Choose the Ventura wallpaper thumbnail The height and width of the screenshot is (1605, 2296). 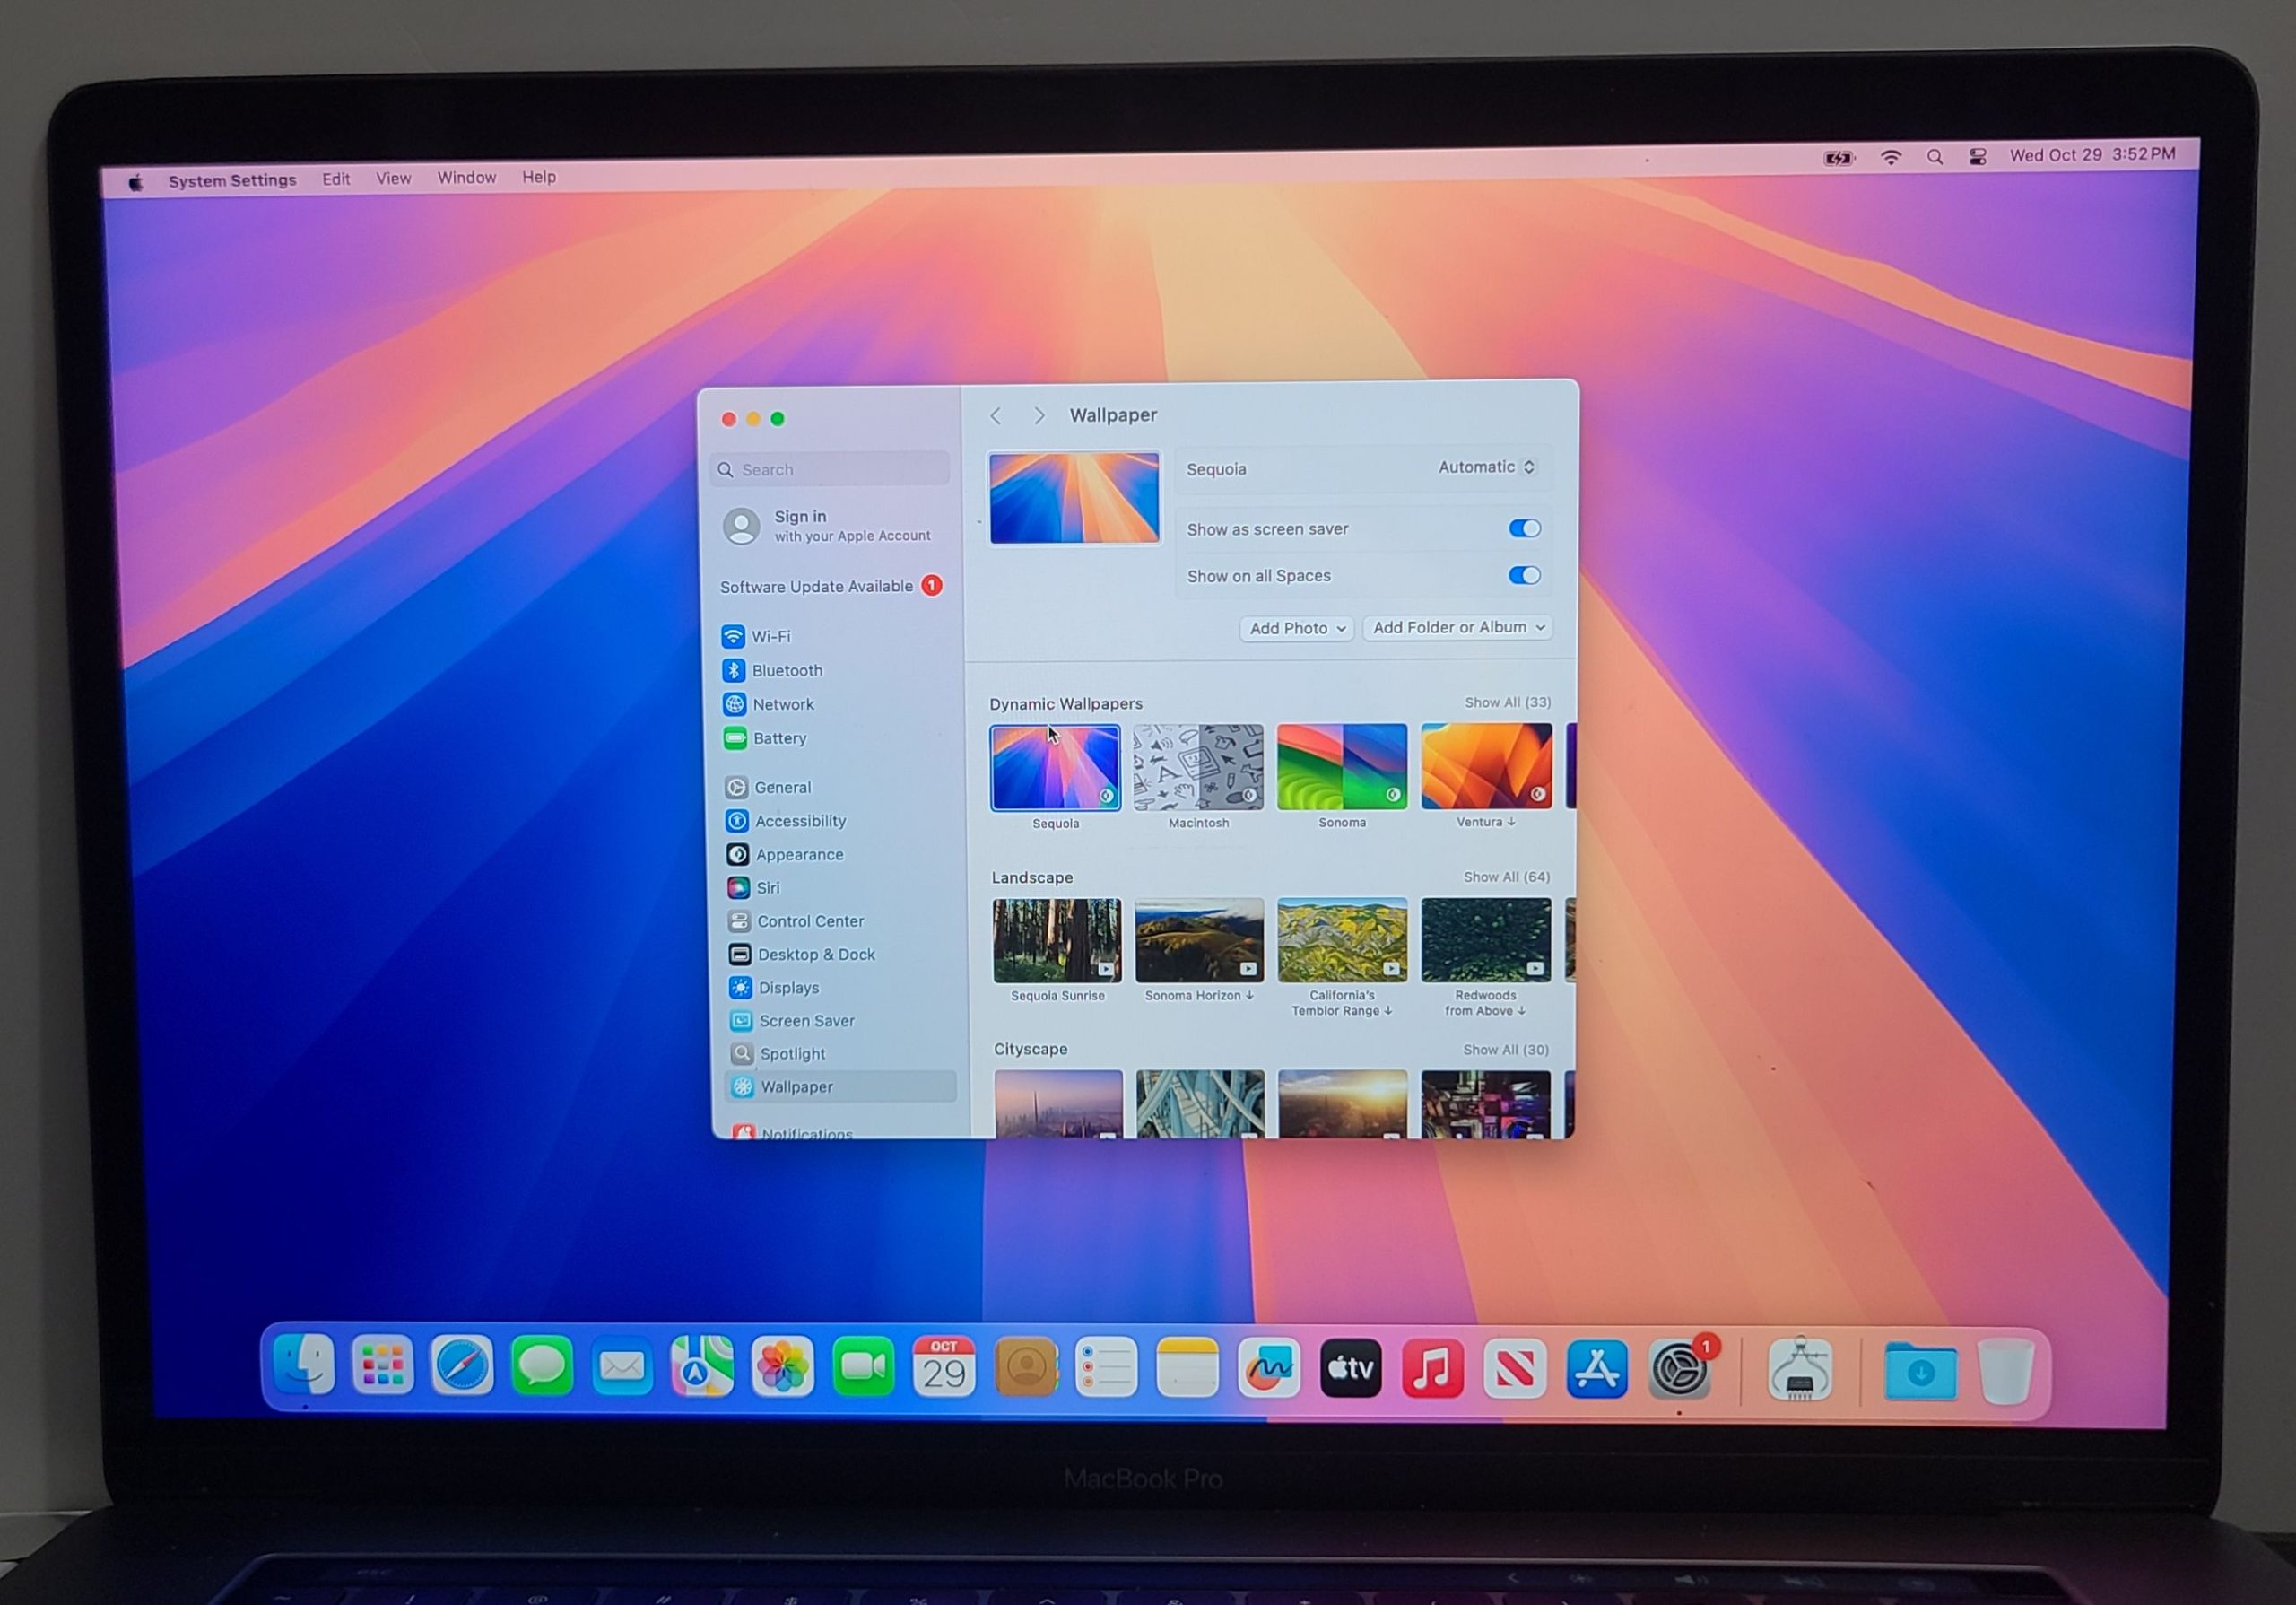coord(1486,767)
